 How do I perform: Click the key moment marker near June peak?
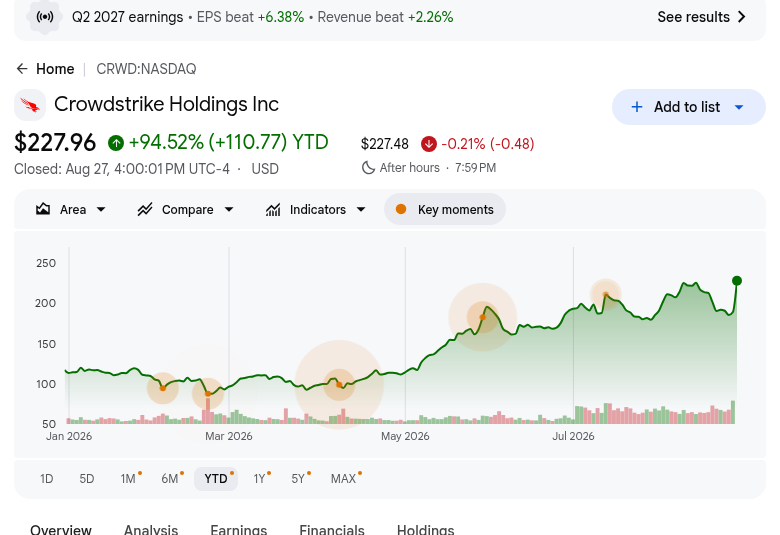[483, 317]
